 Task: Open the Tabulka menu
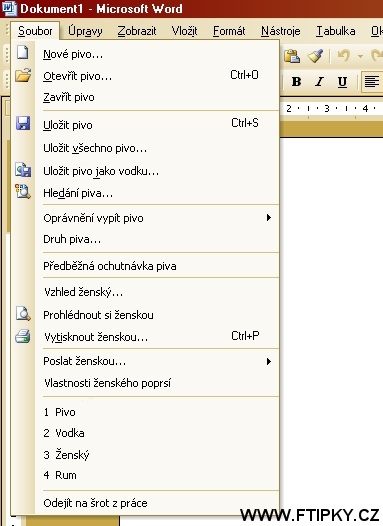pos(336,31)
